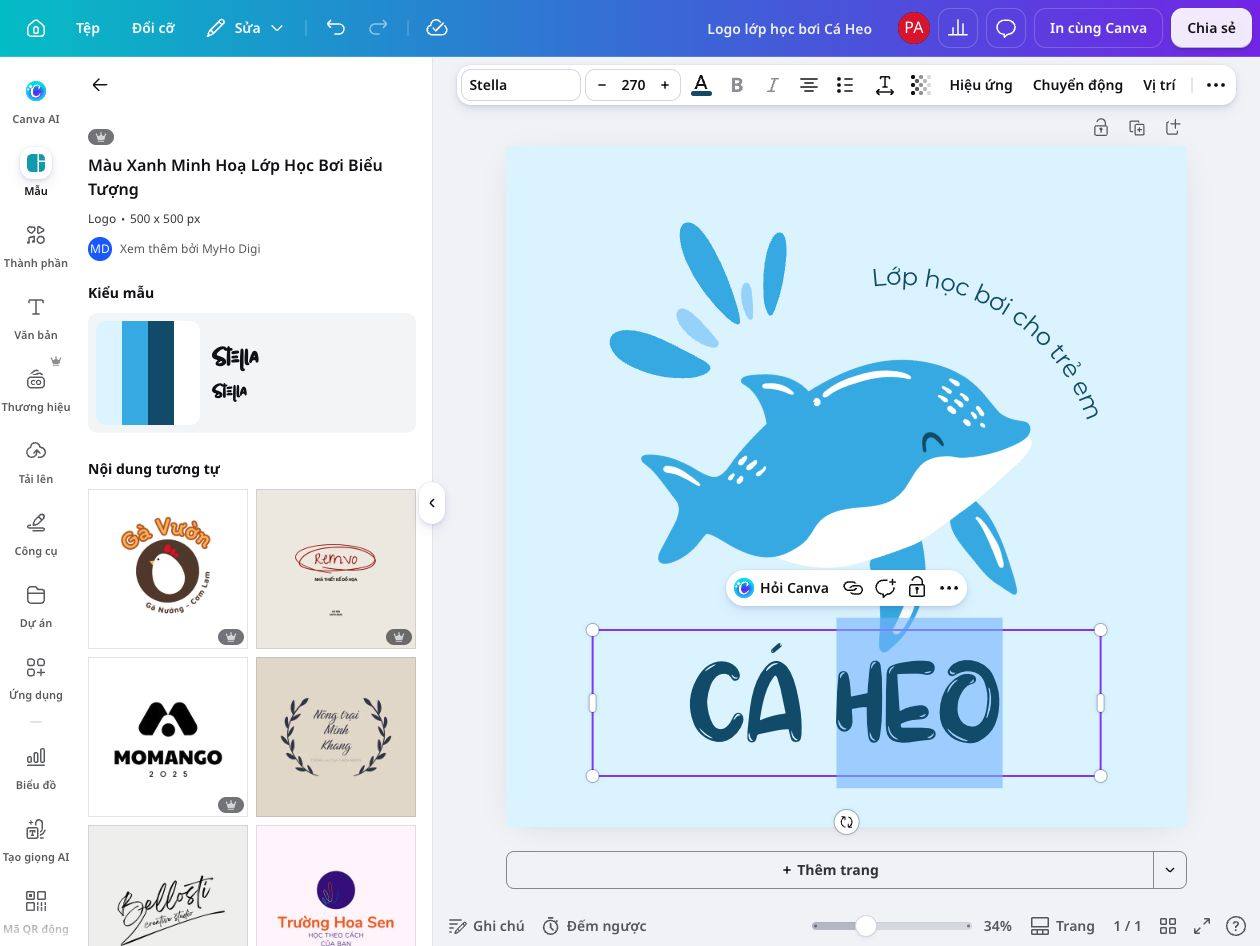The image size is (1260, 946).
Task: Open text spacing options
Action: click(884, 85)
